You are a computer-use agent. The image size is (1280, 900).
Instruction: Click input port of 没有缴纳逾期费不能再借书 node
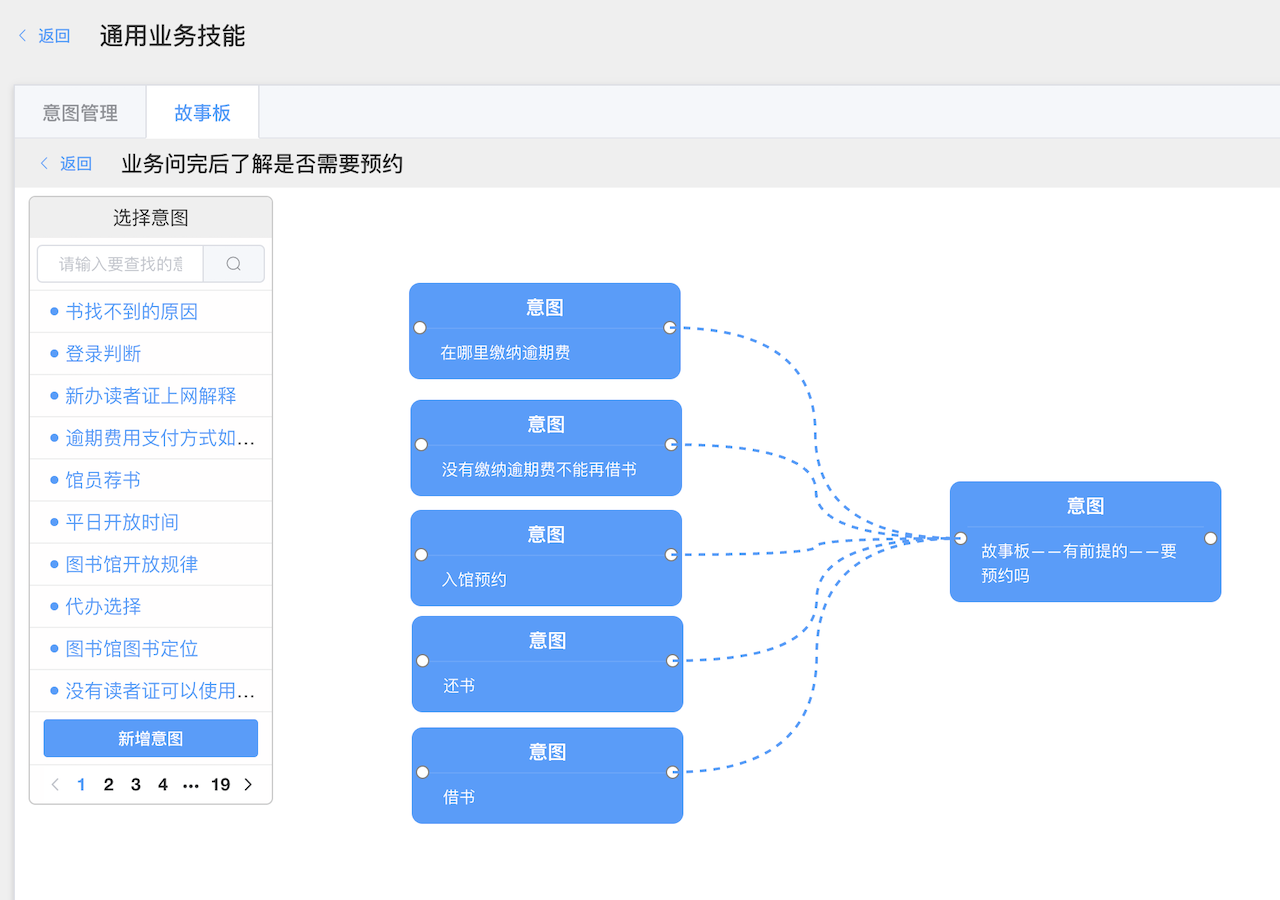421,445
